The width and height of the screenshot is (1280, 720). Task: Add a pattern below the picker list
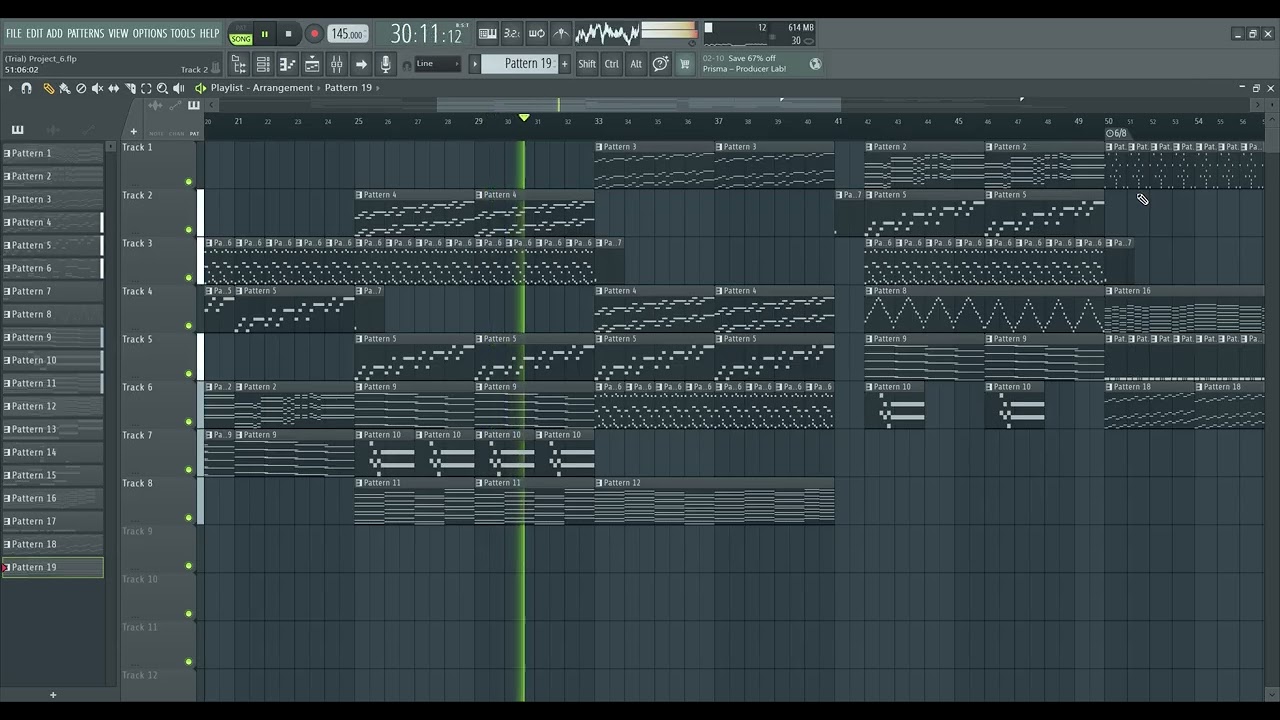(x=53, y=695)
